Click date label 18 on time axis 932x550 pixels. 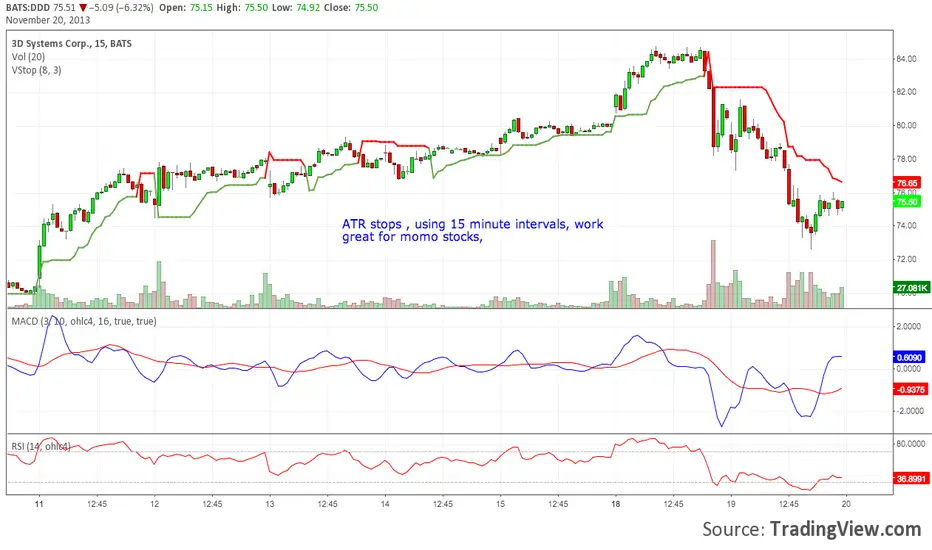pyautogui.click(x=616, y=504)
